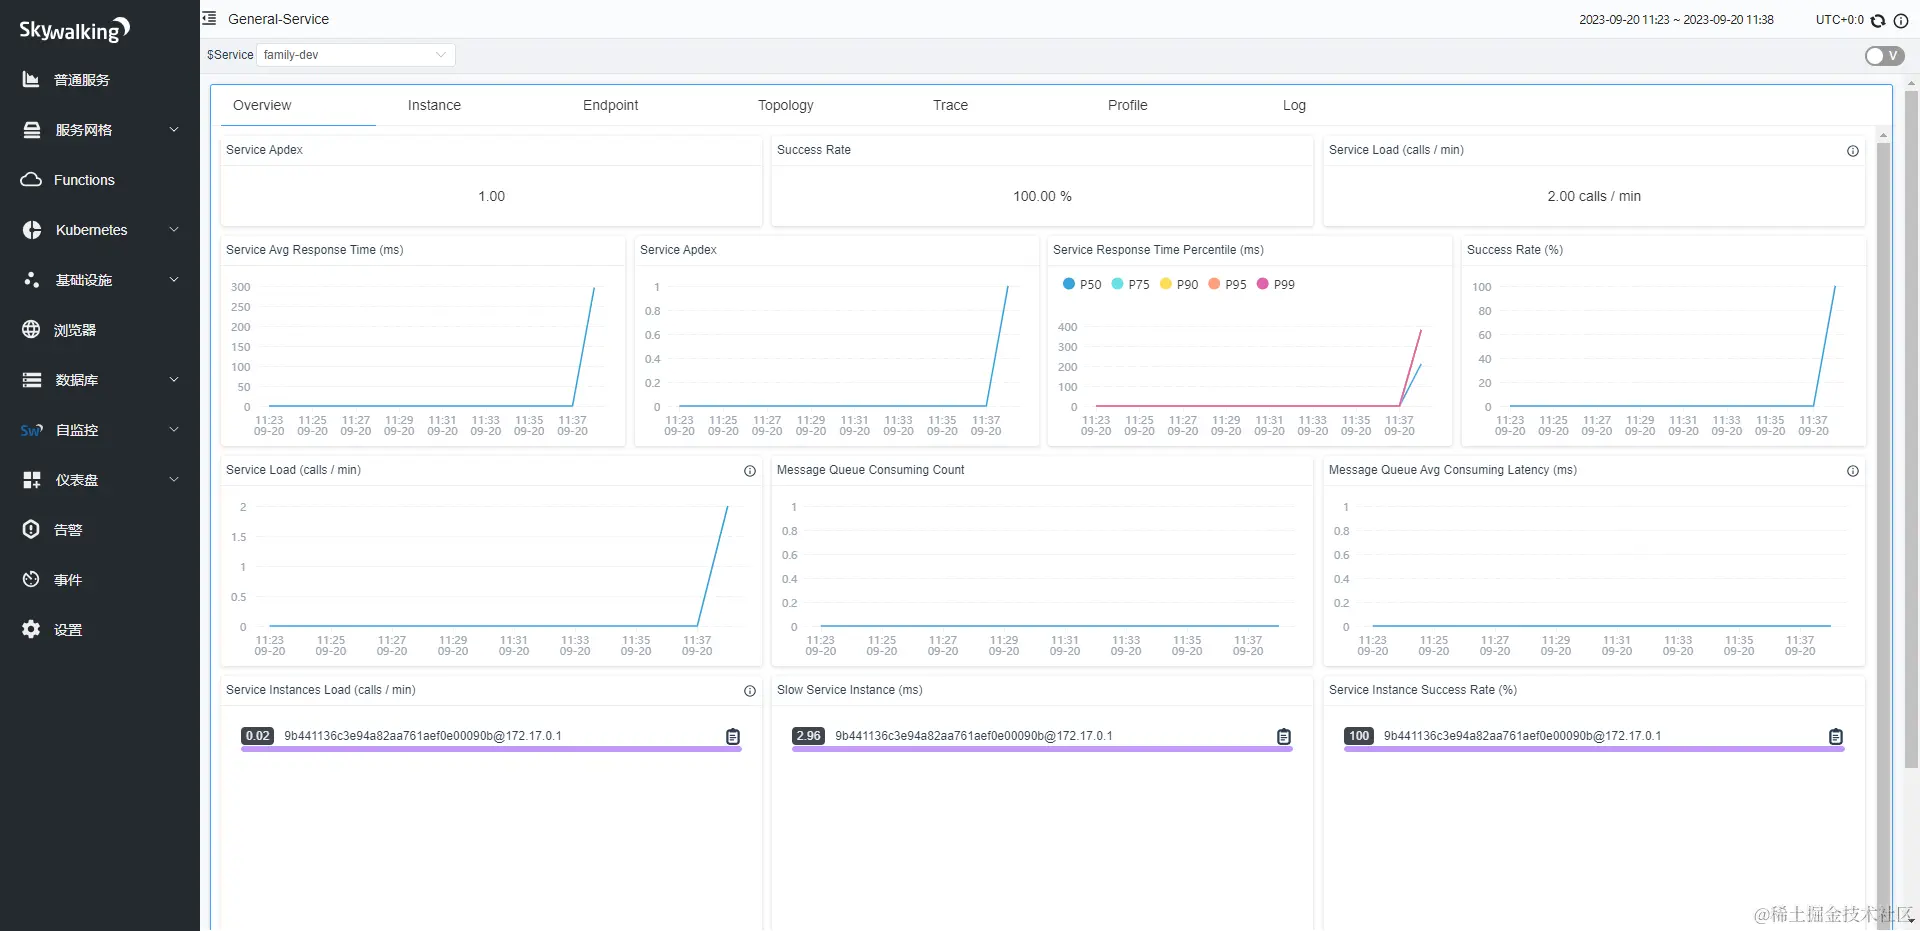Viewport: 1920px width, 931px height.
Task: Expand the 数据库 sidebar section
Action: (x=100, y=380)
